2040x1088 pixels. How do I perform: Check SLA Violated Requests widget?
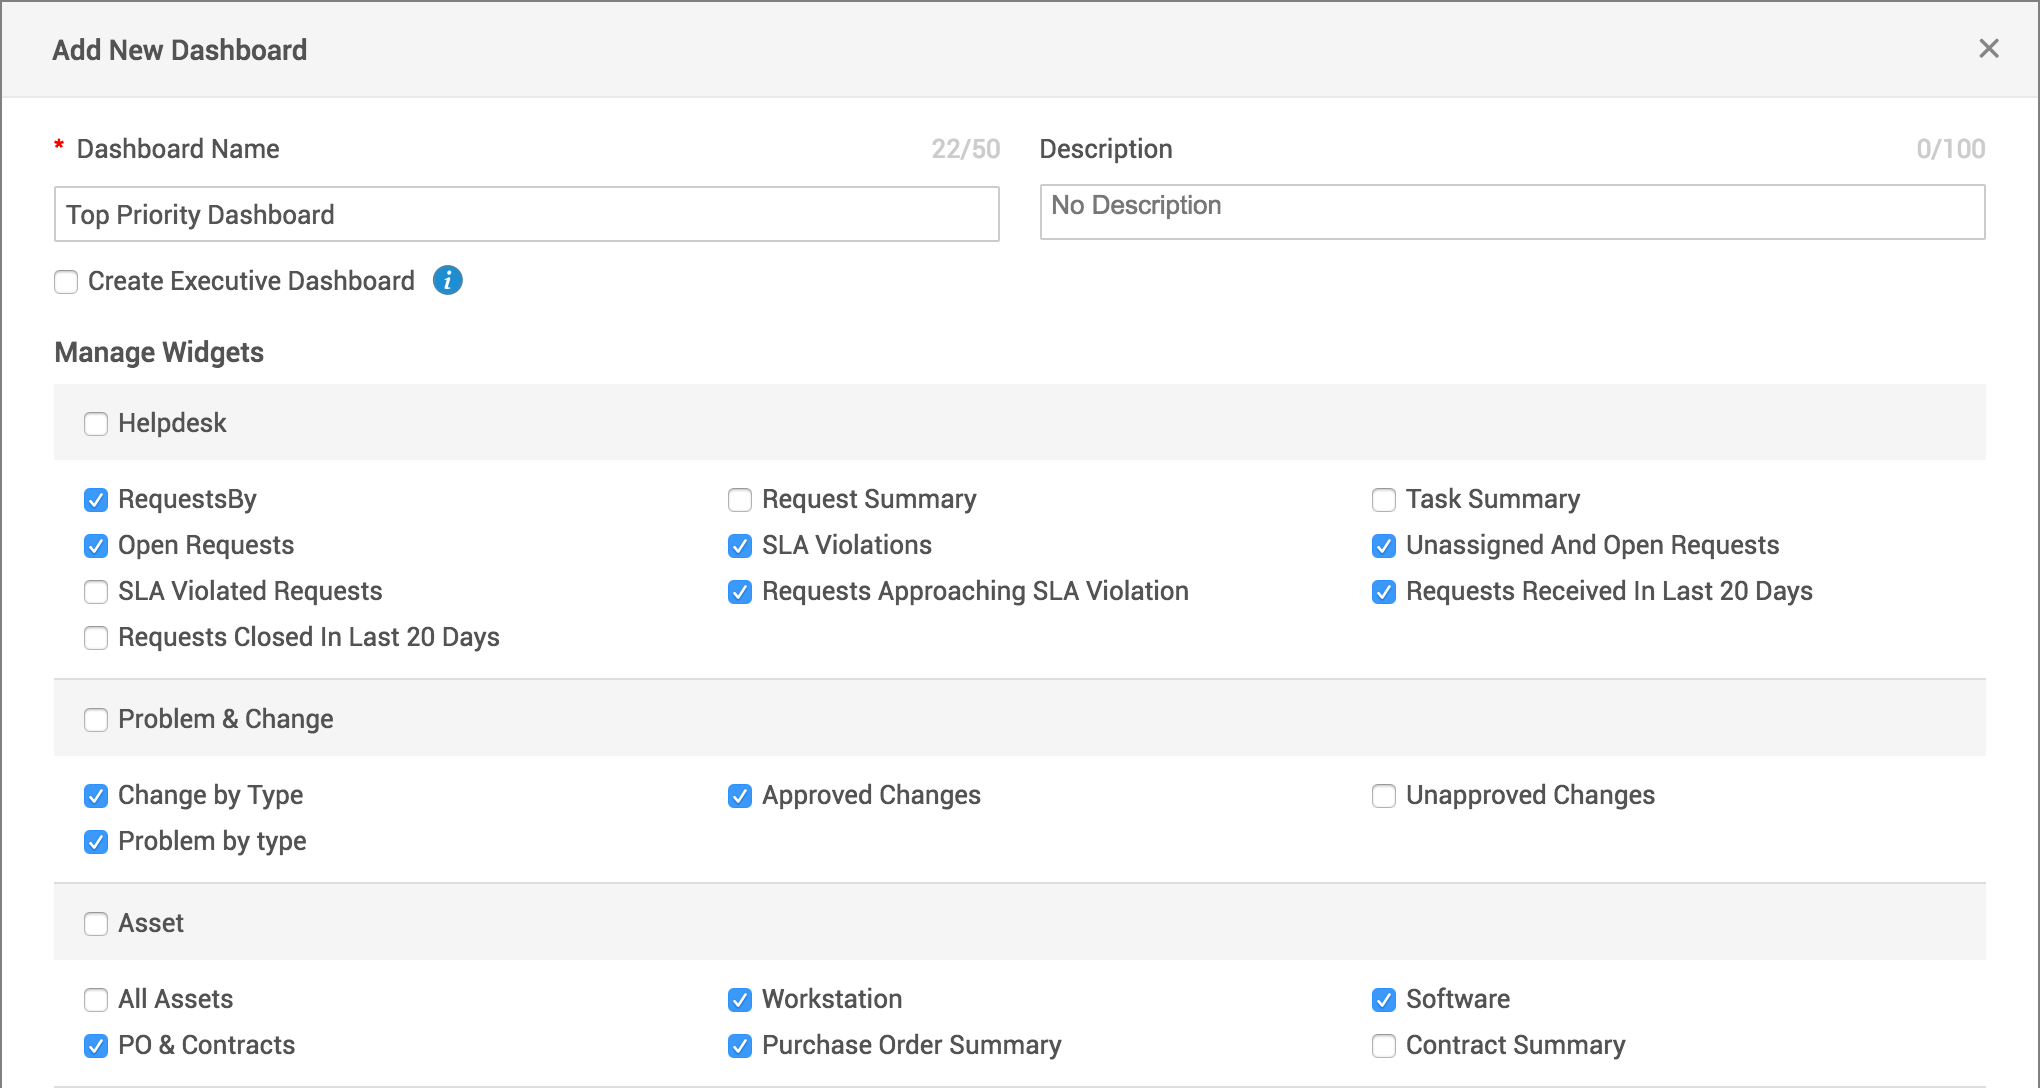point(96,592)
